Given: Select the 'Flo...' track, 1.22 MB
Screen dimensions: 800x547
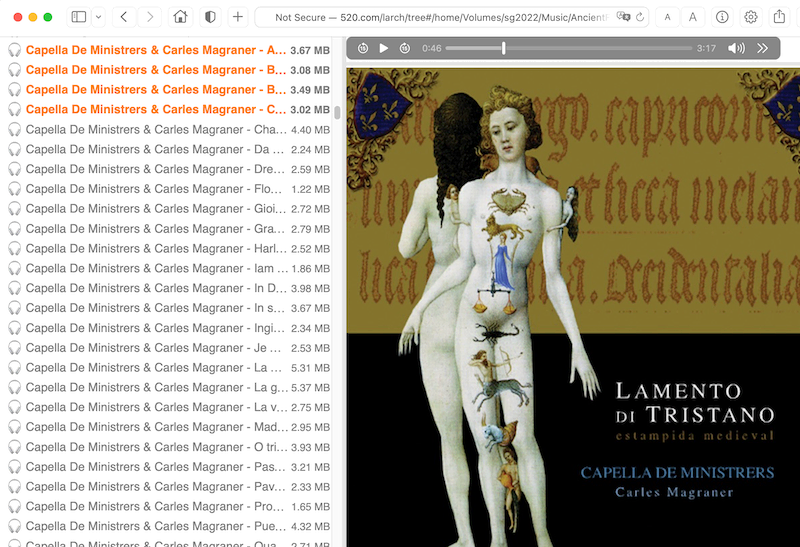Looking at the screenshot, I should pos(169,189).
